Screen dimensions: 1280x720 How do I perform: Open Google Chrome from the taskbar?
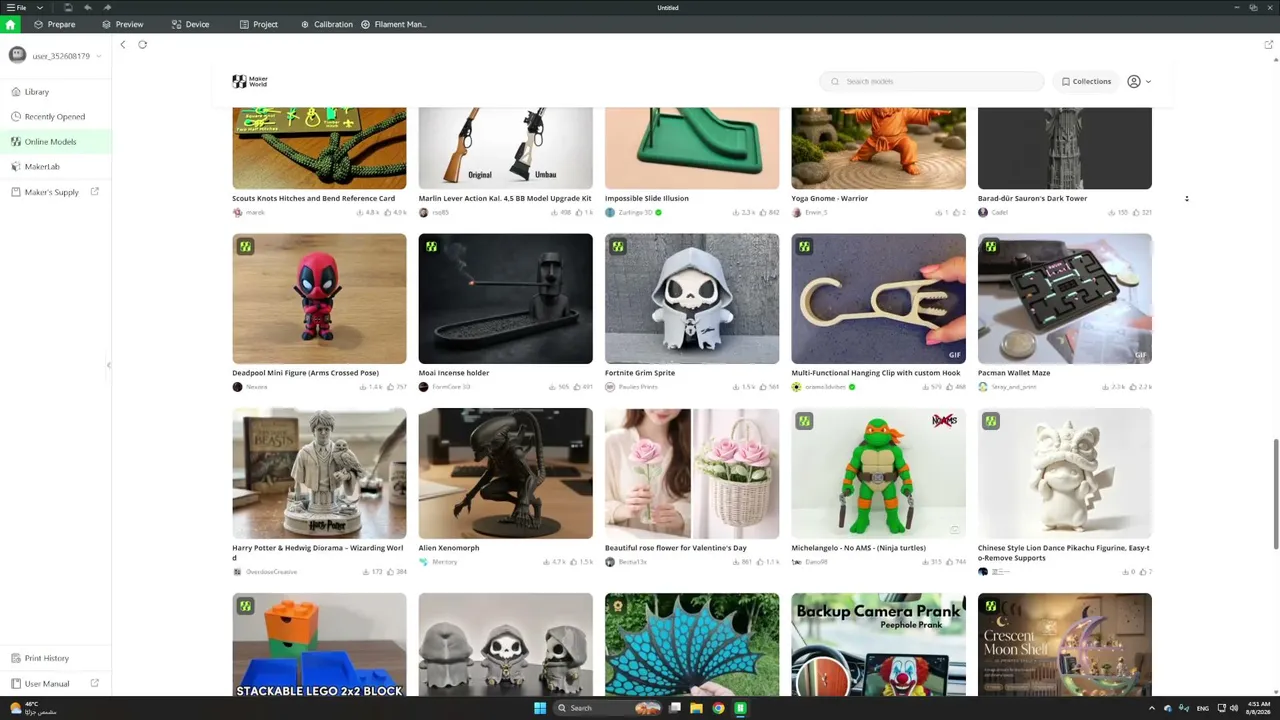tap(718, 708)
